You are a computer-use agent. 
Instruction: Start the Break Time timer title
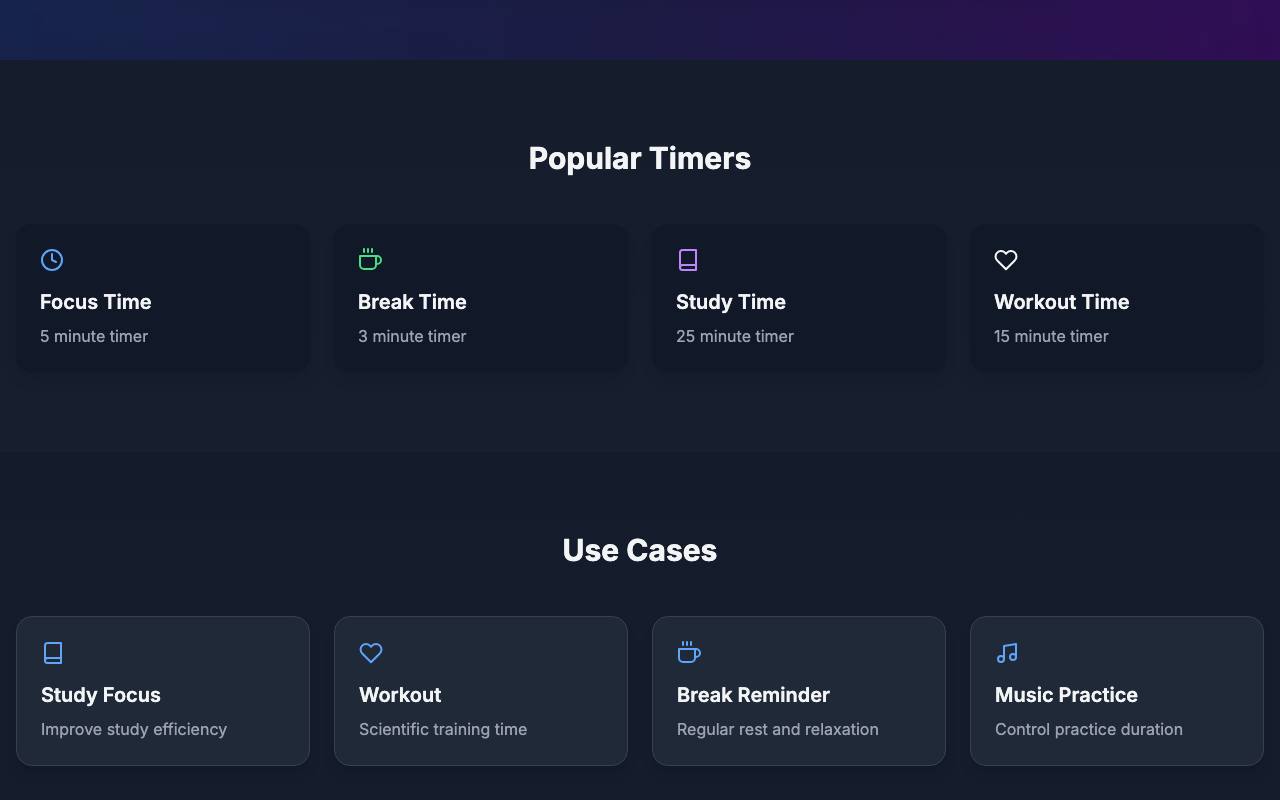tap(412, 302)
